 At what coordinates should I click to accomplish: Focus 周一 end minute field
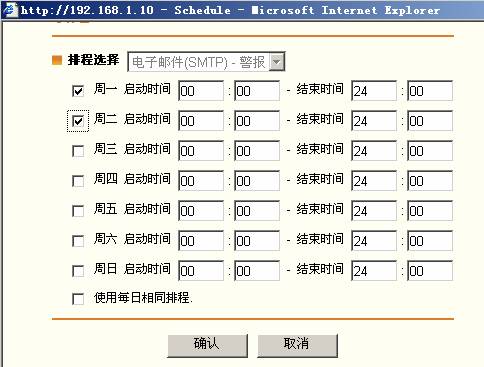coord(430,90)
